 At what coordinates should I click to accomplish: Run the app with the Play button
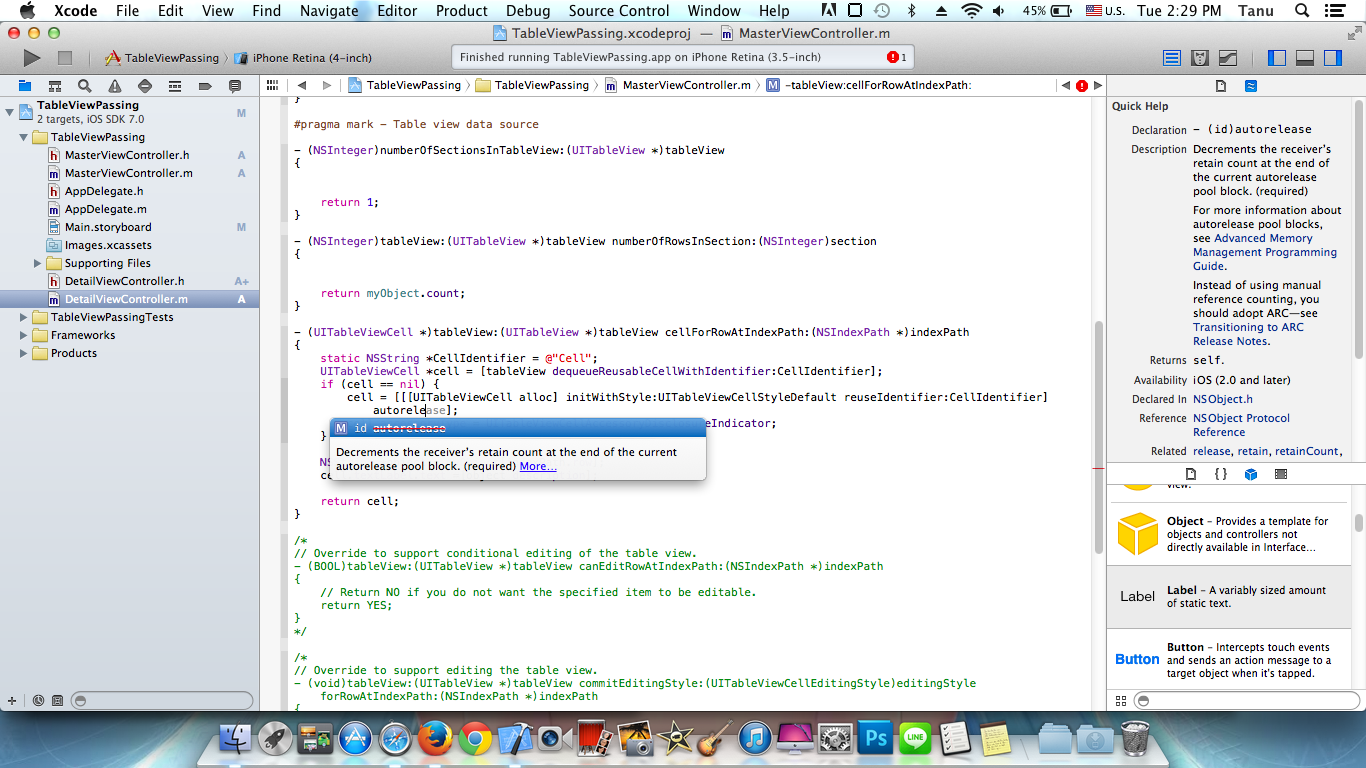click(32, 58)
